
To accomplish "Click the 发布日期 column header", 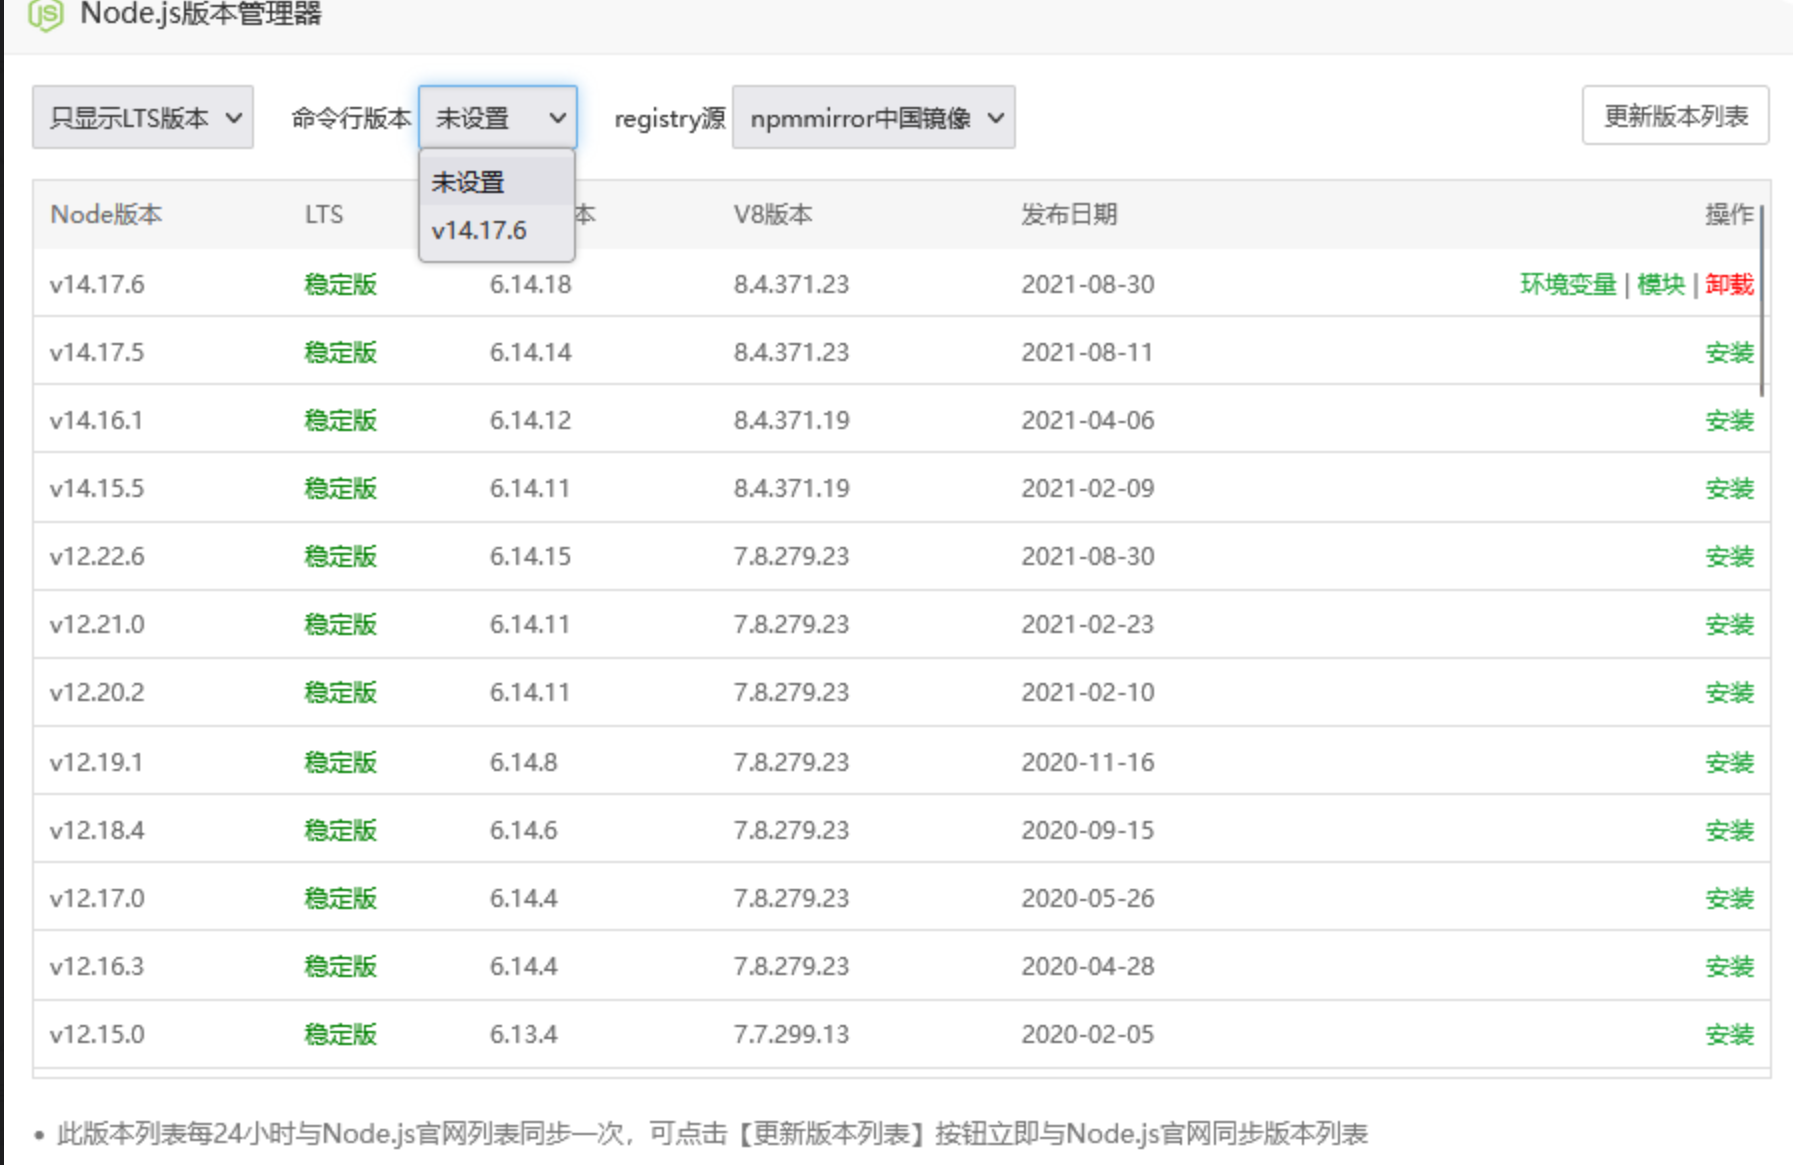I will coord(1069,214).
